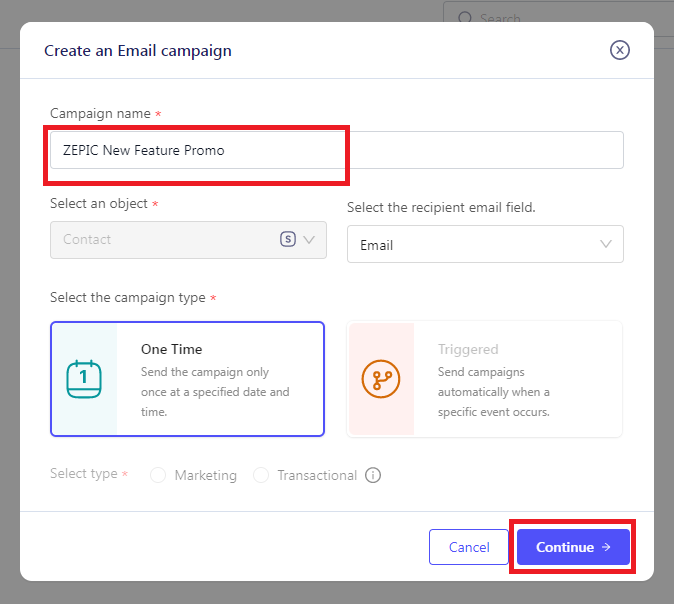This screenshot has width=674, height=604.
Task: Expand the recipient Email field dropdown
Action: point(485,244)
